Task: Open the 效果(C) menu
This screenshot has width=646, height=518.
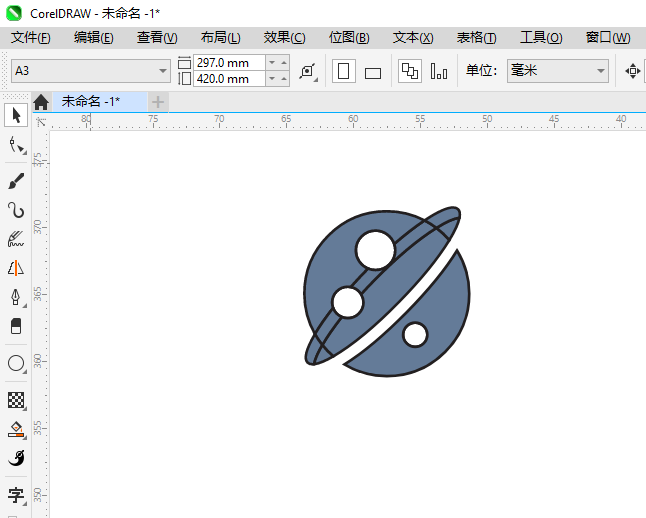Action: click(x=285, y=38)
